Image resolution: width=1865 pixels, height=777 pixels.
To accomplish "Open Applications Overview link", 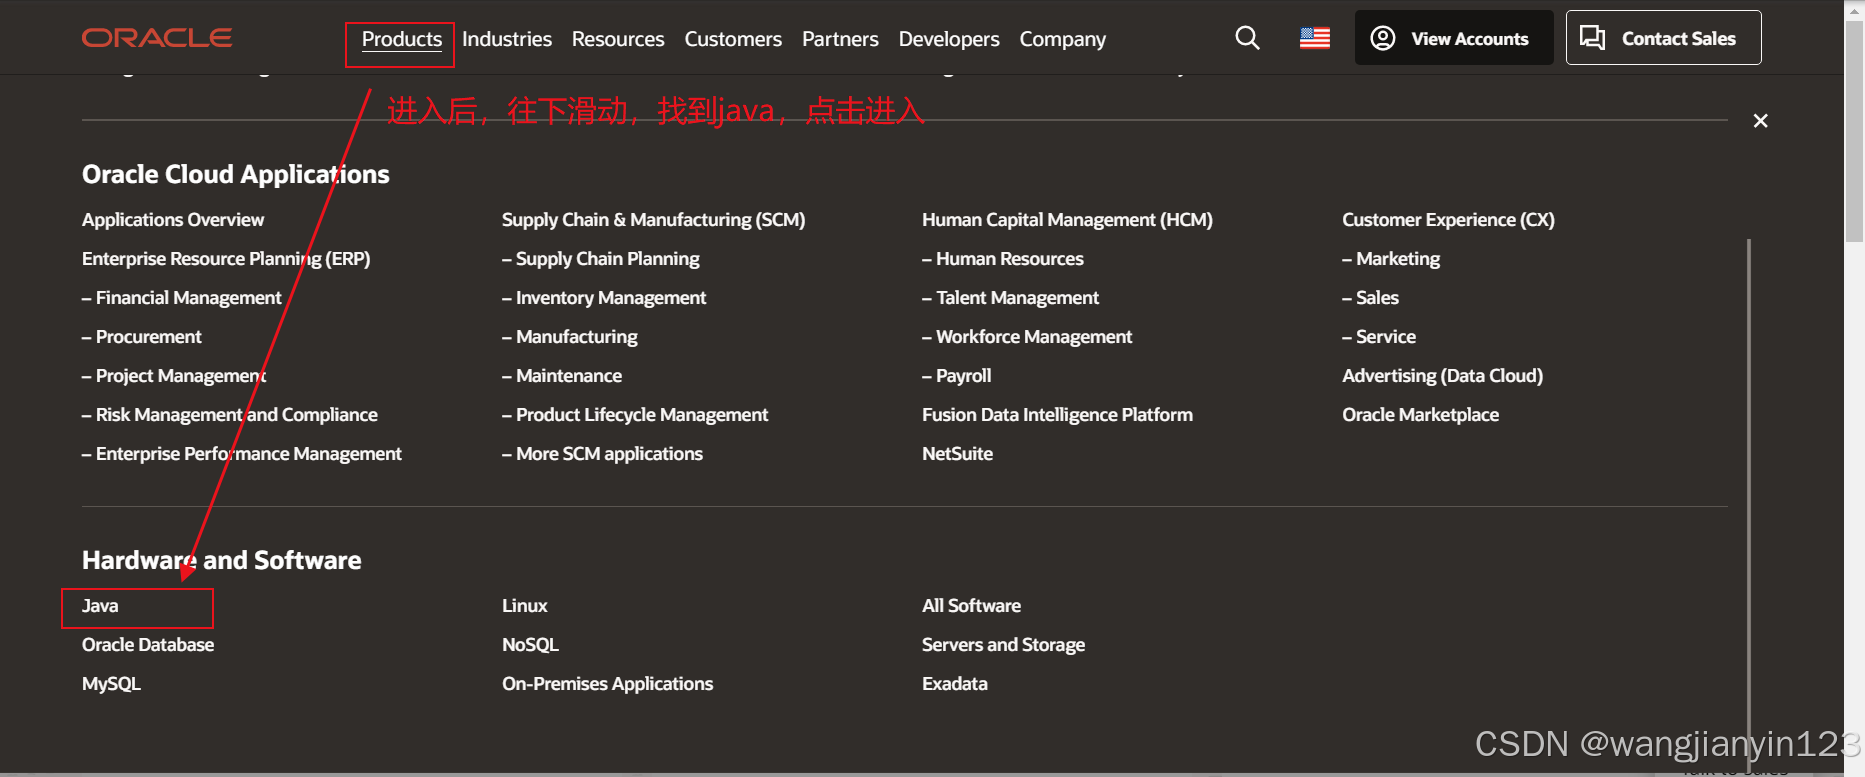I will coord(173,220).
